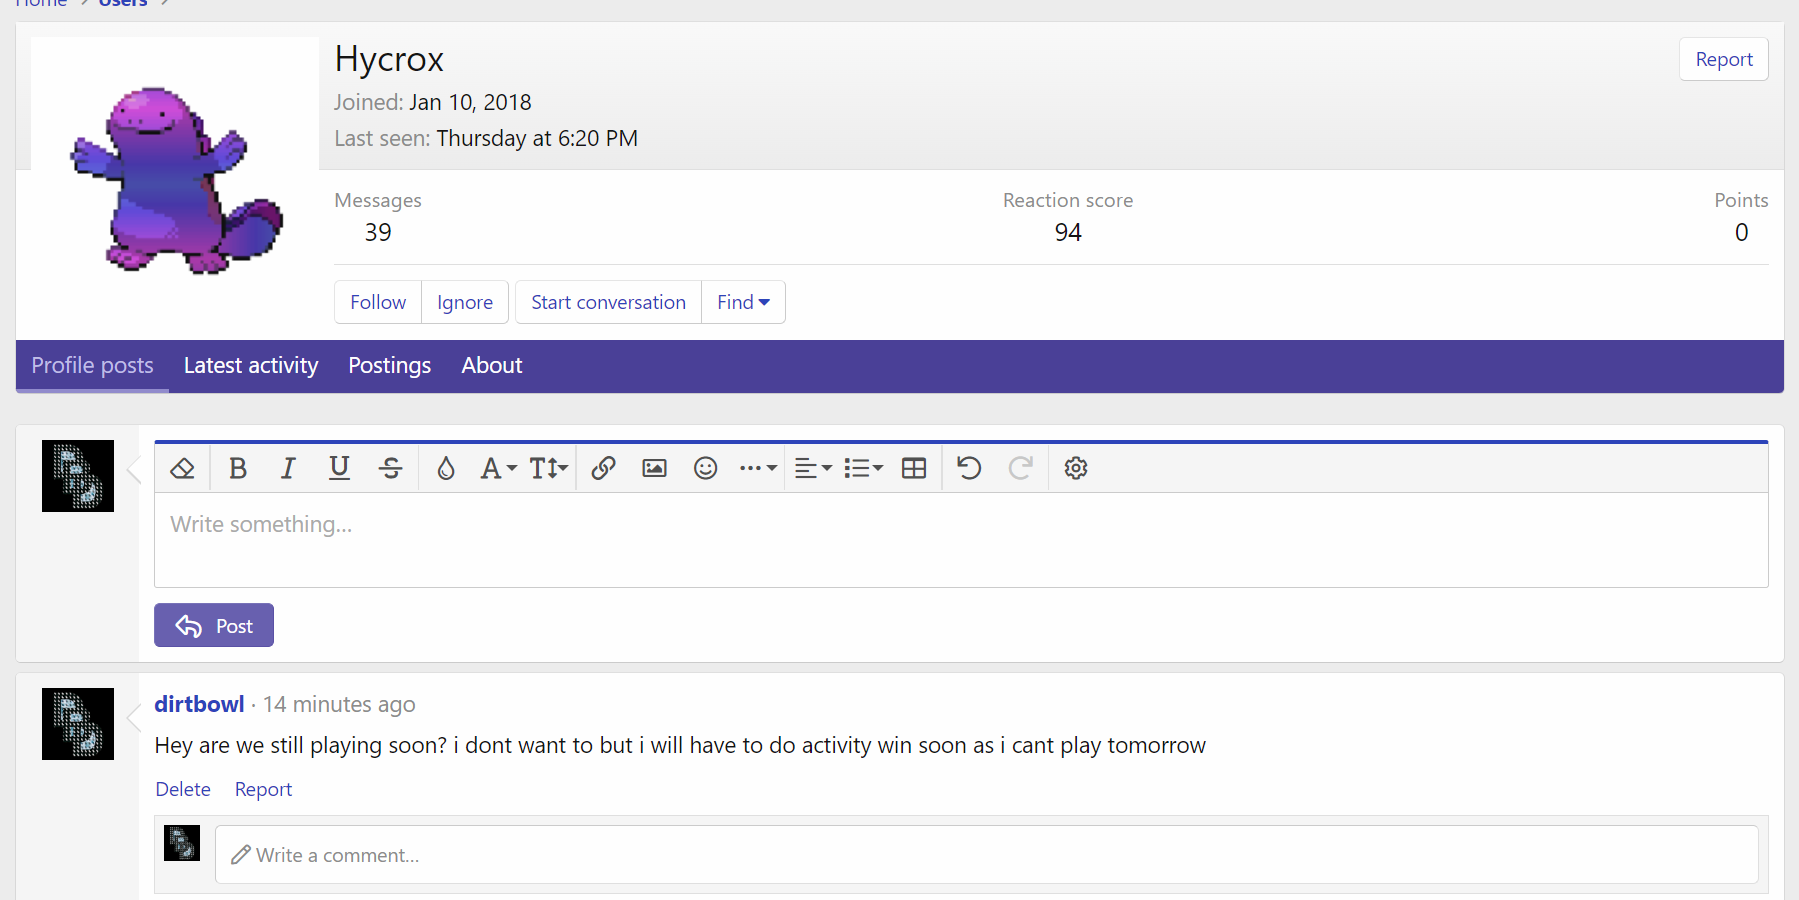This screenshot has height=900, width=1799.
Task: Click the Post button
Action: click(x=214, y=625)
